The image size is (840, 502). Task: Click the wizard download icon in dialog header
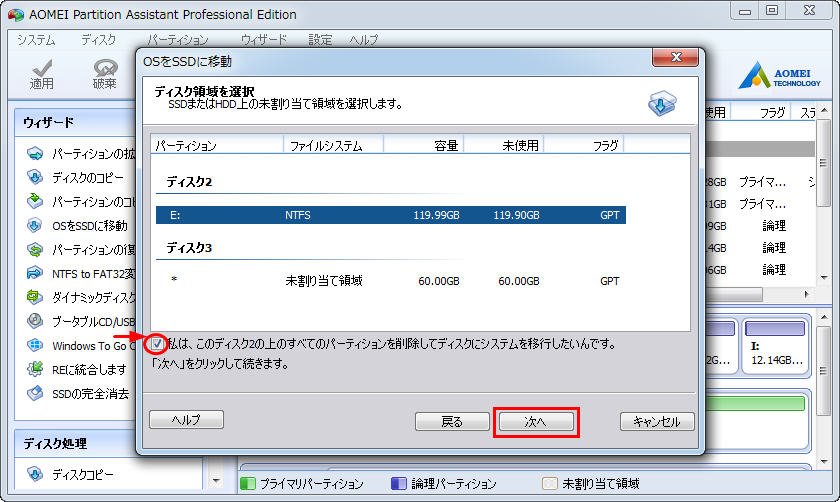coord(662,103)
